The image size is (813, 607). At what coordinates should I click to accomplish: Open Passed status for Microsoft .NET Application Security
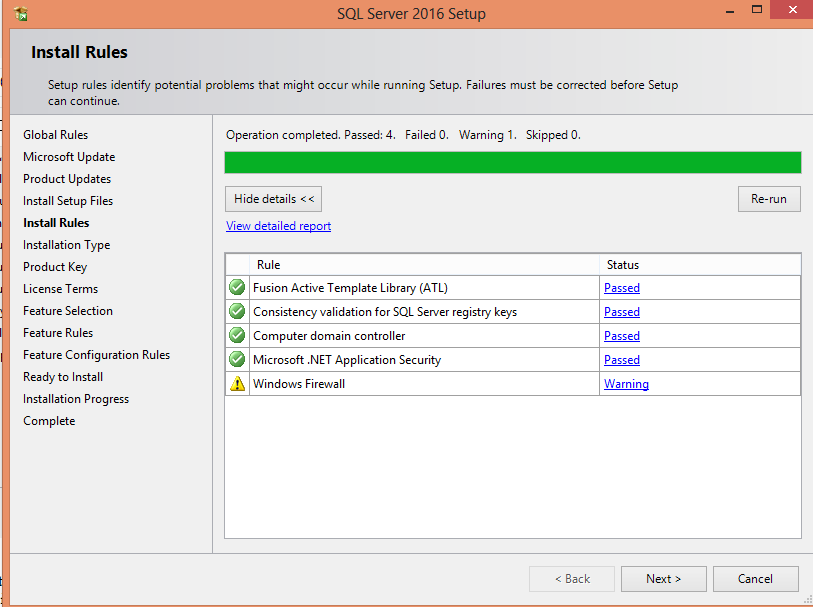[622, 360]
